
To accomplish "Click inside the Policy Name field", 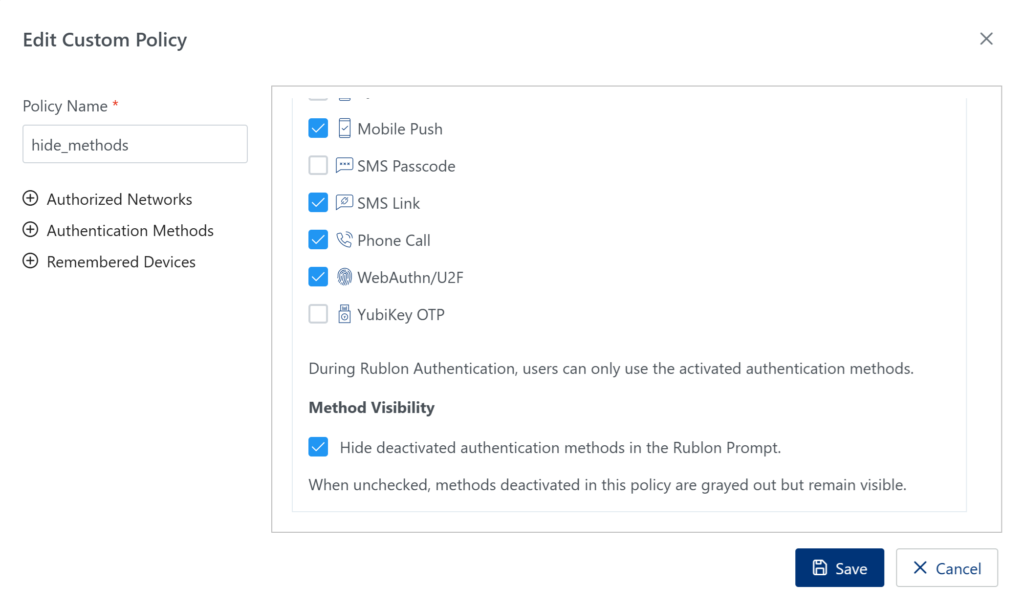I will (x=134, y=144).
